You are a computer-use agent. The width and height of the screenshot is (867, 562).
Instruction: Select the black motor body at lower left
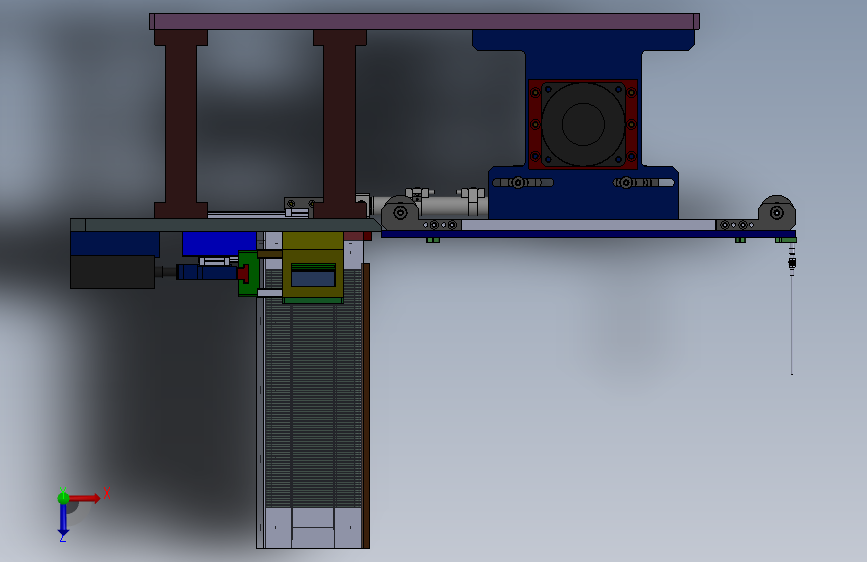tap(112, 272)
